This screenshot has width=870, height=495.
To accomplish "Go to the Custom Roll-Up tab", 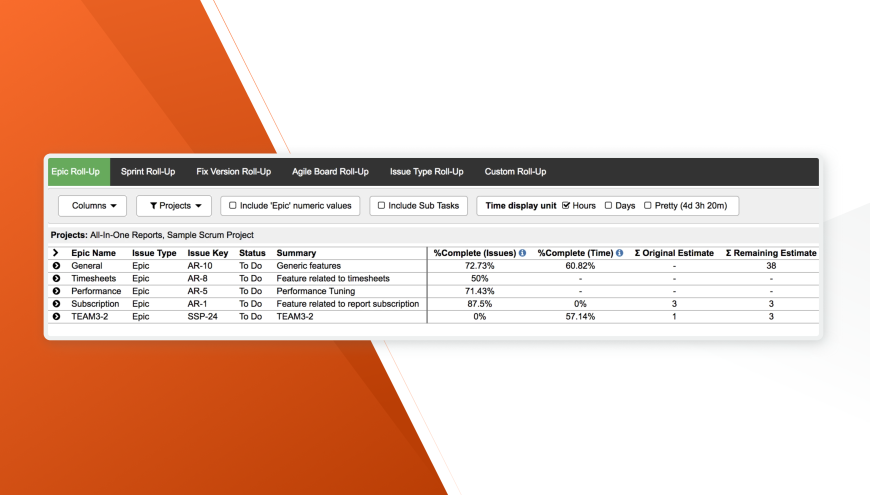I will [515, 172].
